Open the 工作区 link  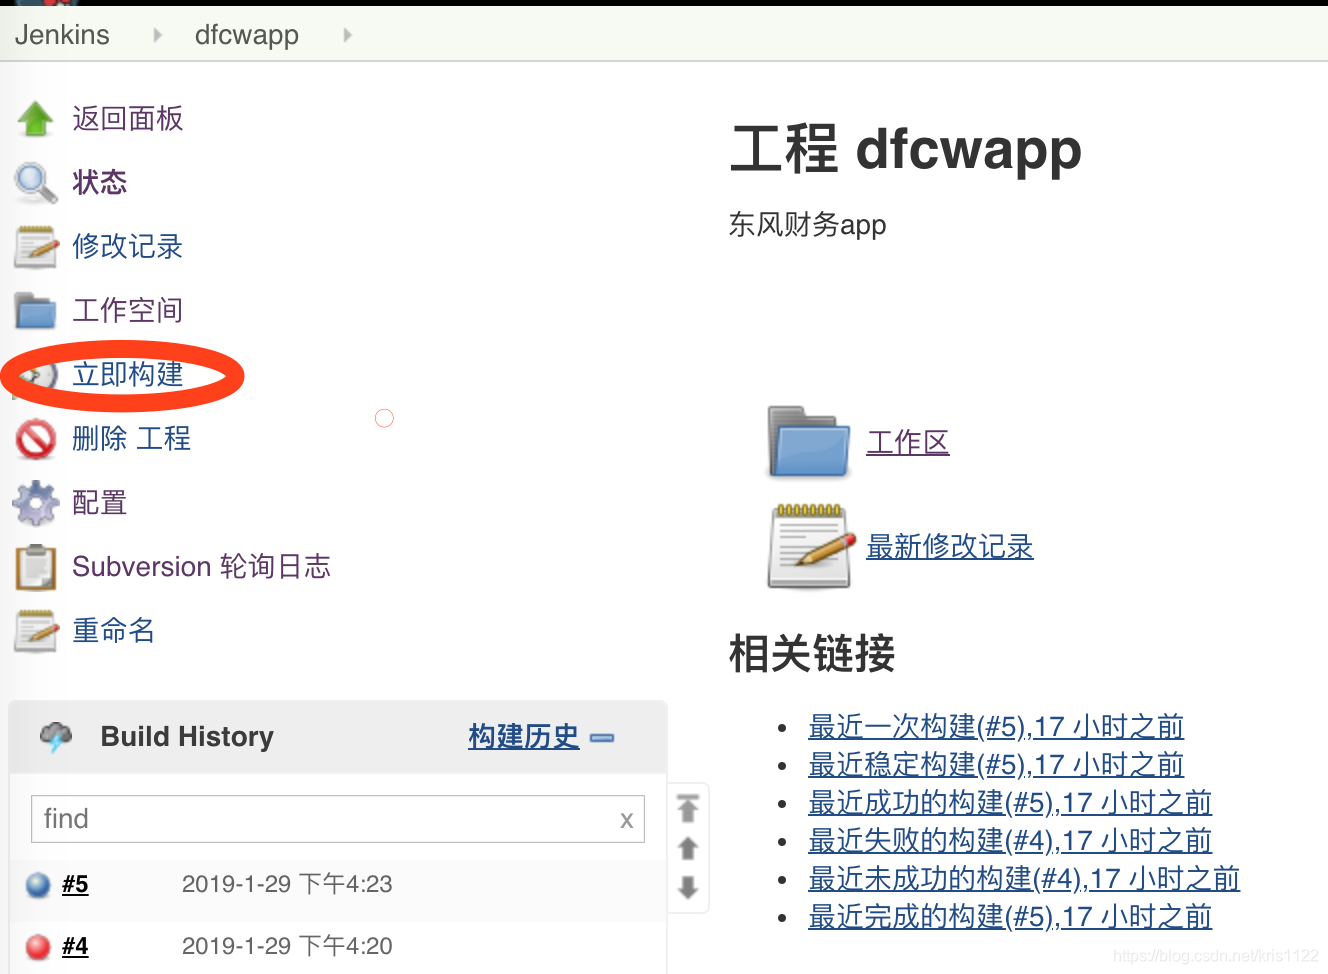point(908,443)
